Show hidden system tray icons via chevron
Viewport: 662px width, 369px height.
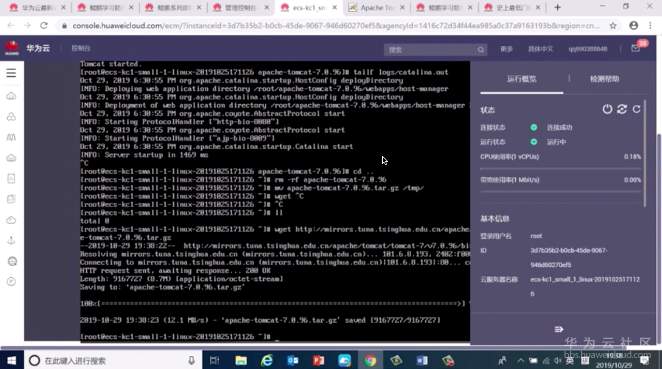coord(521,361)
